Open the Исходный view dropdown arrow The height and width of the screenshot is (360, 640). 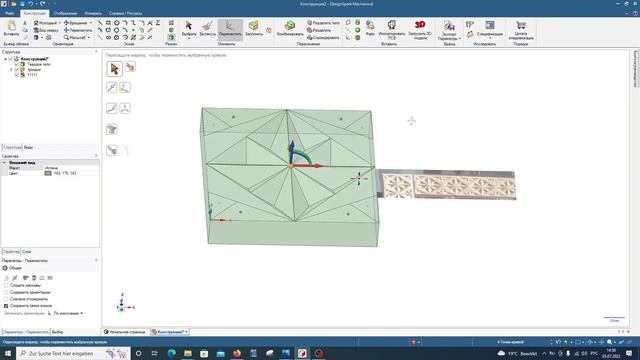pyautogui.click(x=60, y=23)
